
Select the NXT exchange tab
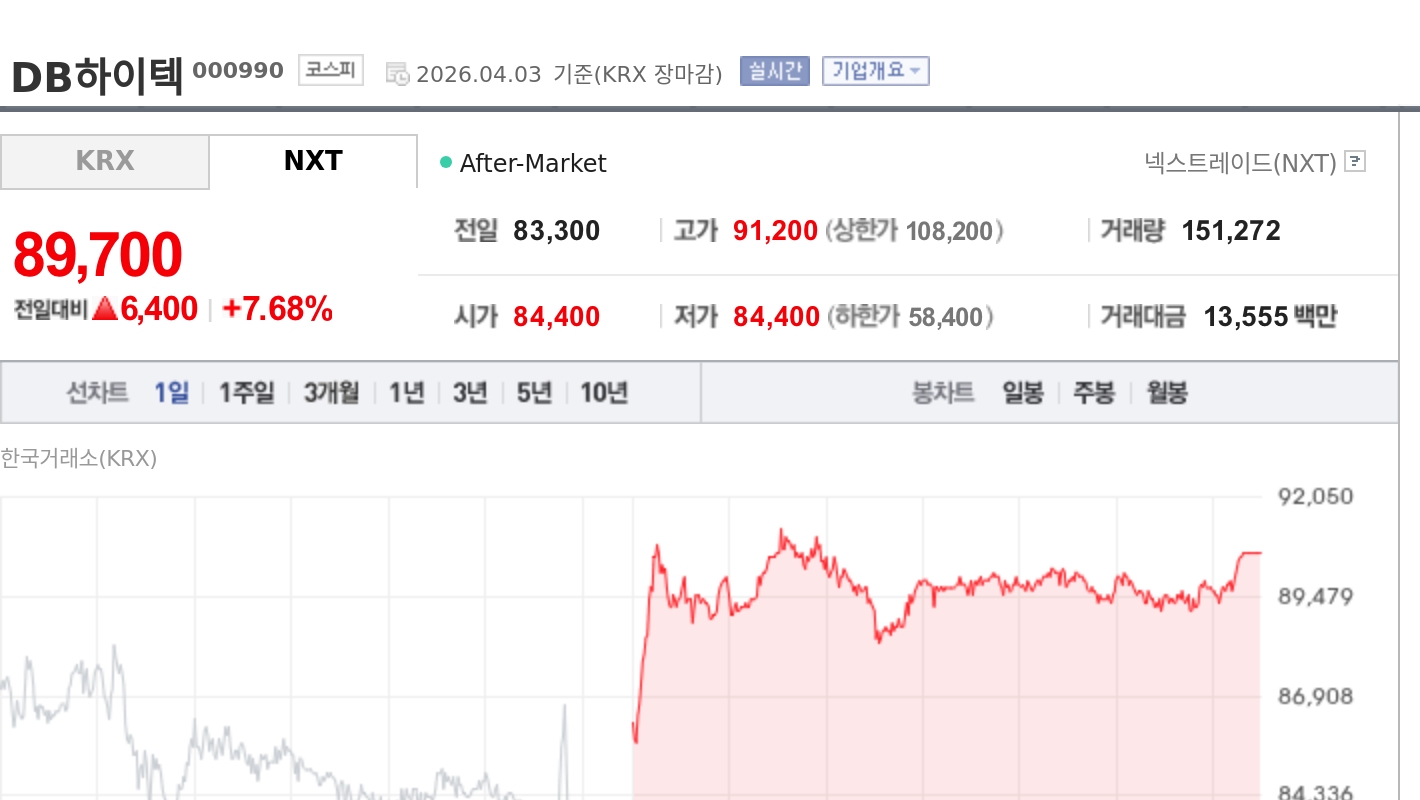pos(311,161)
